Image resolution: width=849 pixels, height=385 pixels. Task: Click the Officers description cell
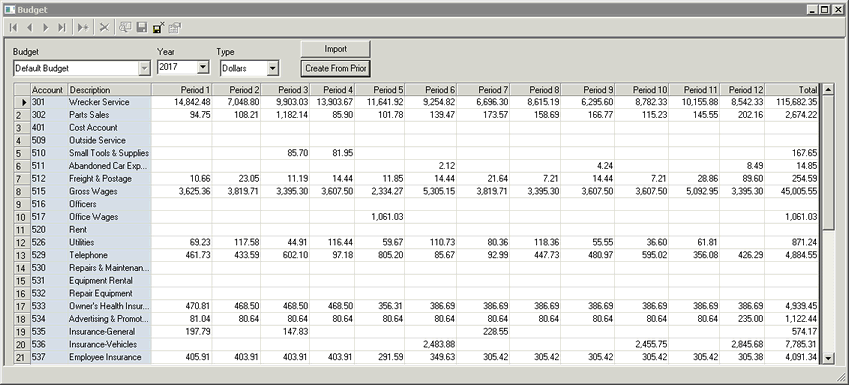(109, 204)
